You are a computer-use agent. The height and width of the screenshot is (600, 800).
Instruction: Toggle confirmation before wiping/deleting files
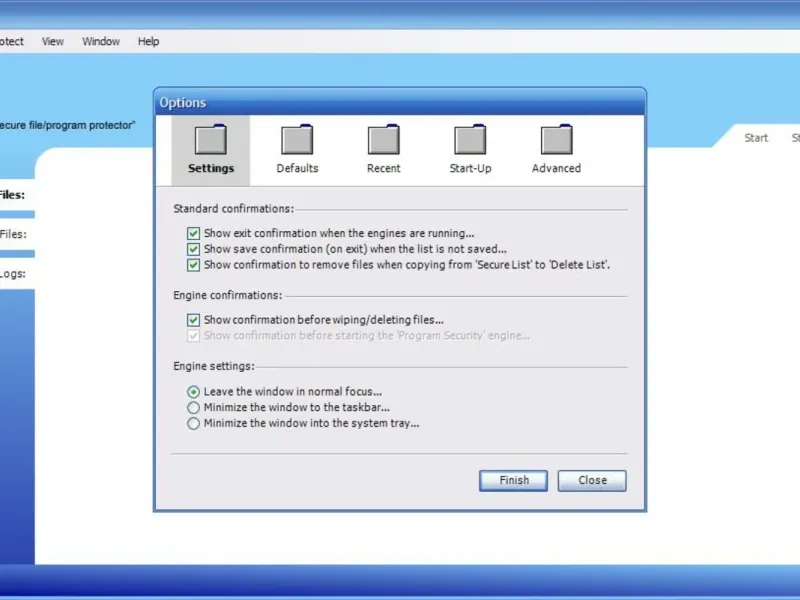[193, 320]
